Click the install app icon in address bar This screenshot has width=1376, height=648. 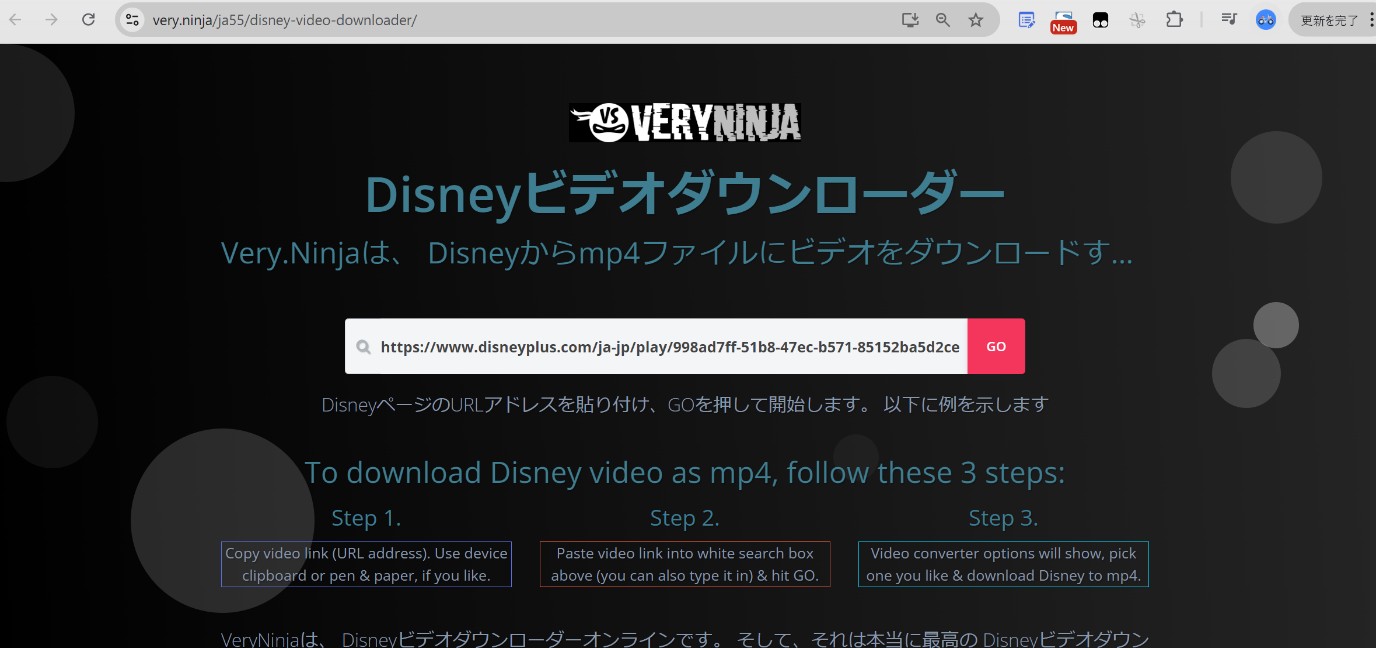pyautogui.click(x=909, y=20)
